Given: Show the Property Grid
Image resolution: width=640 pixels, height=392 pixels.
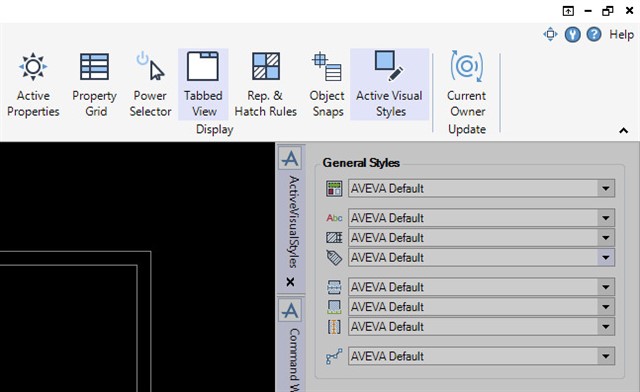Looking at the screenshot, I should tap(95, 85).
